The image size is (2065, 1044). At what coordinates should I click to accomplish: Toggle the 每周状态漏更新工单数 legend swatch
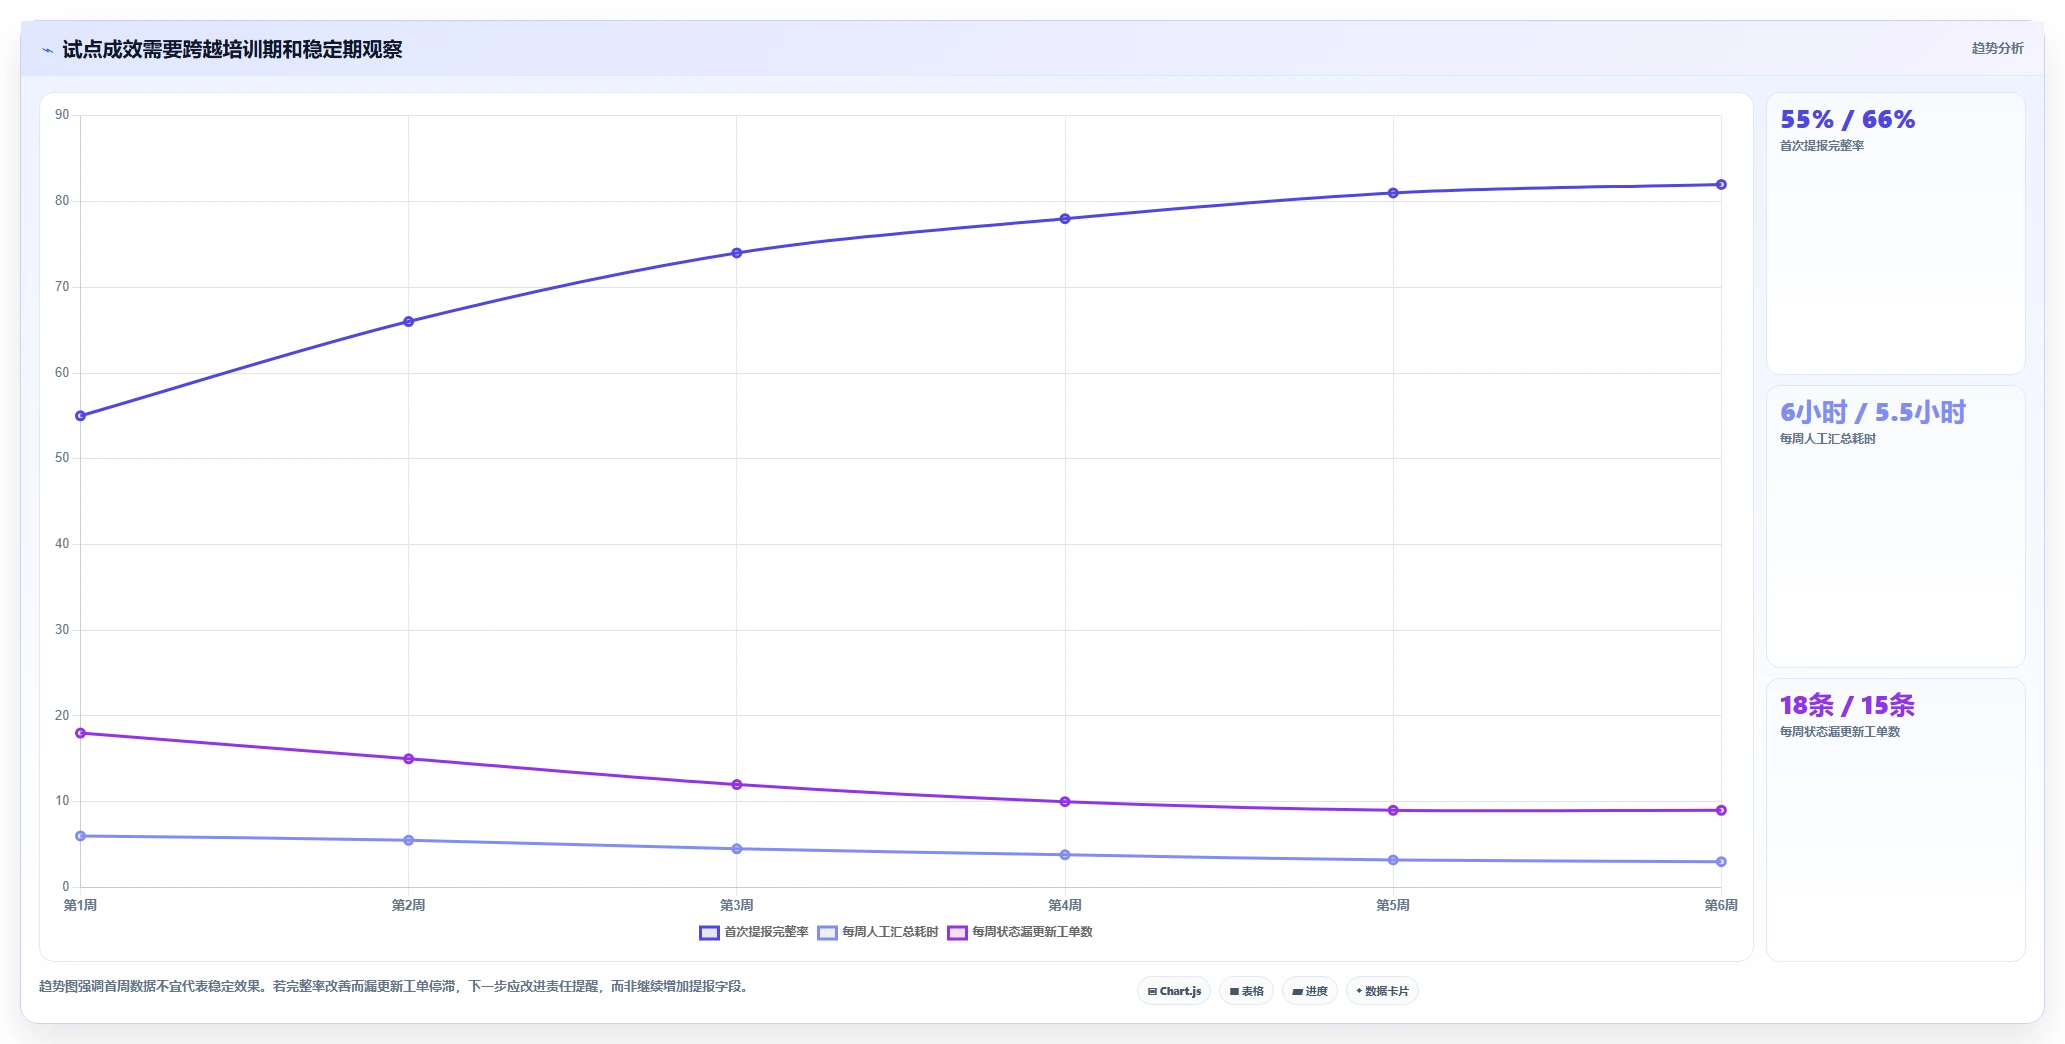click(957, 932)
